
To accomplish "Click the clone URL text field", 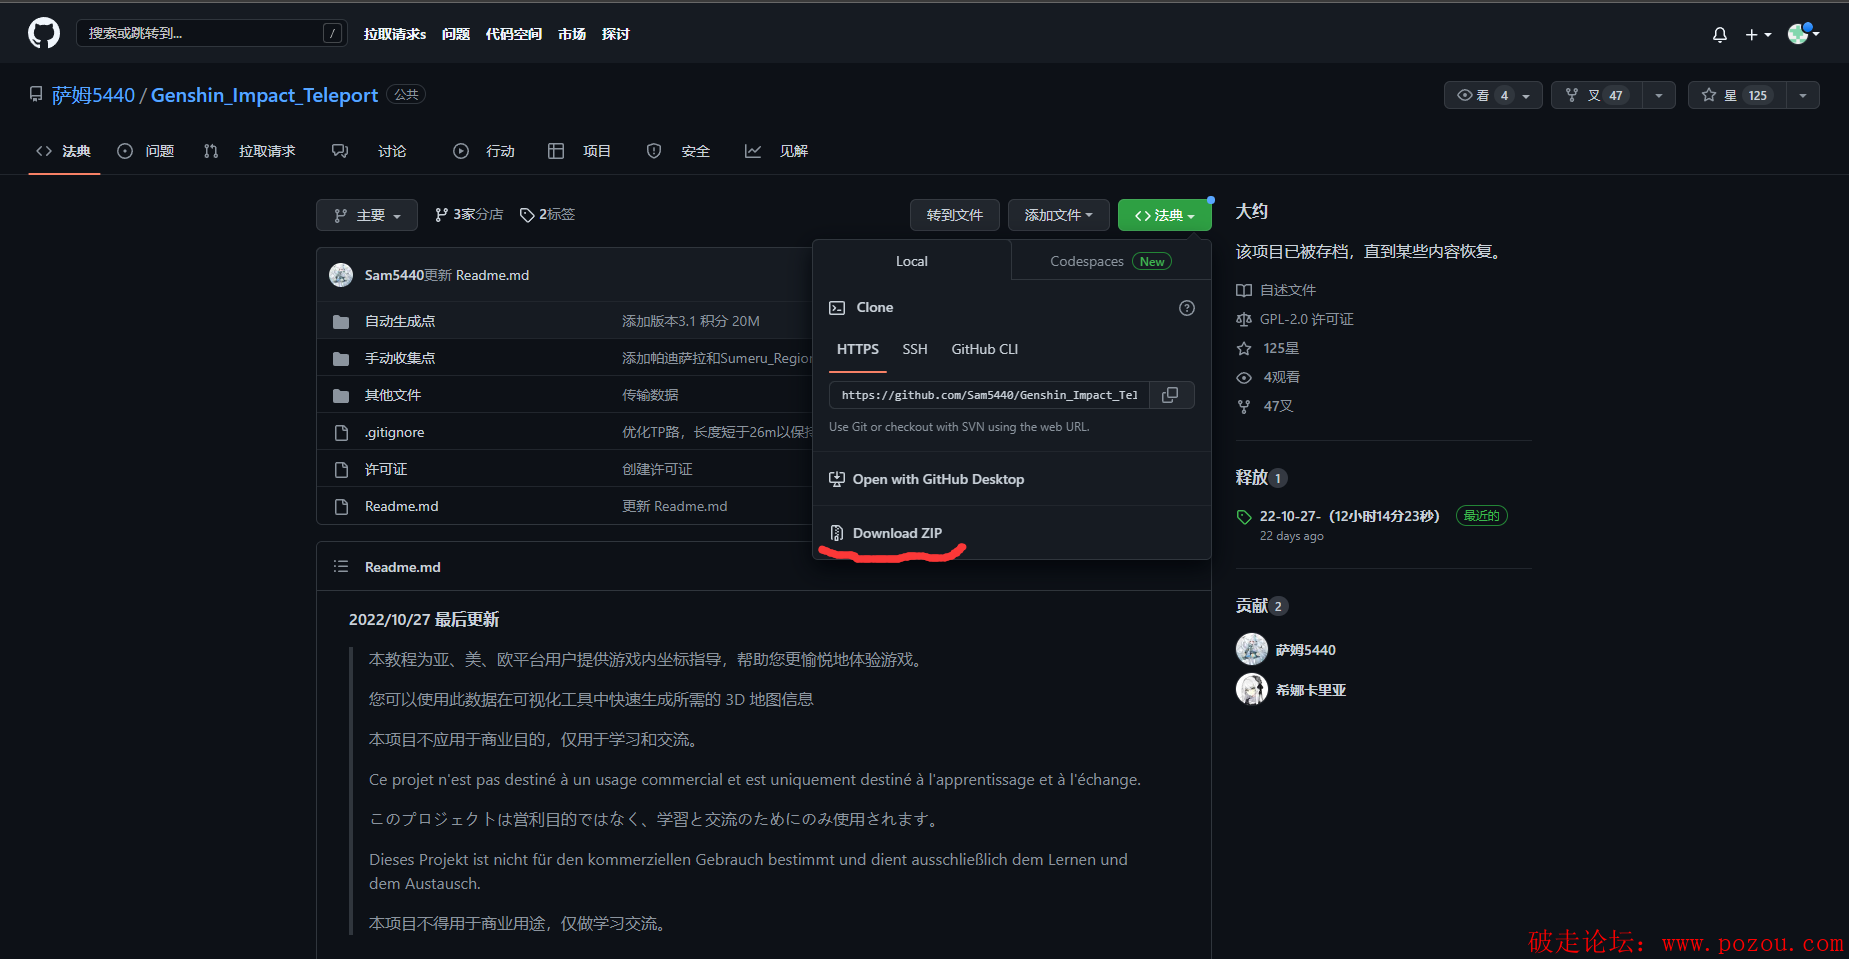I will [990, 395].
